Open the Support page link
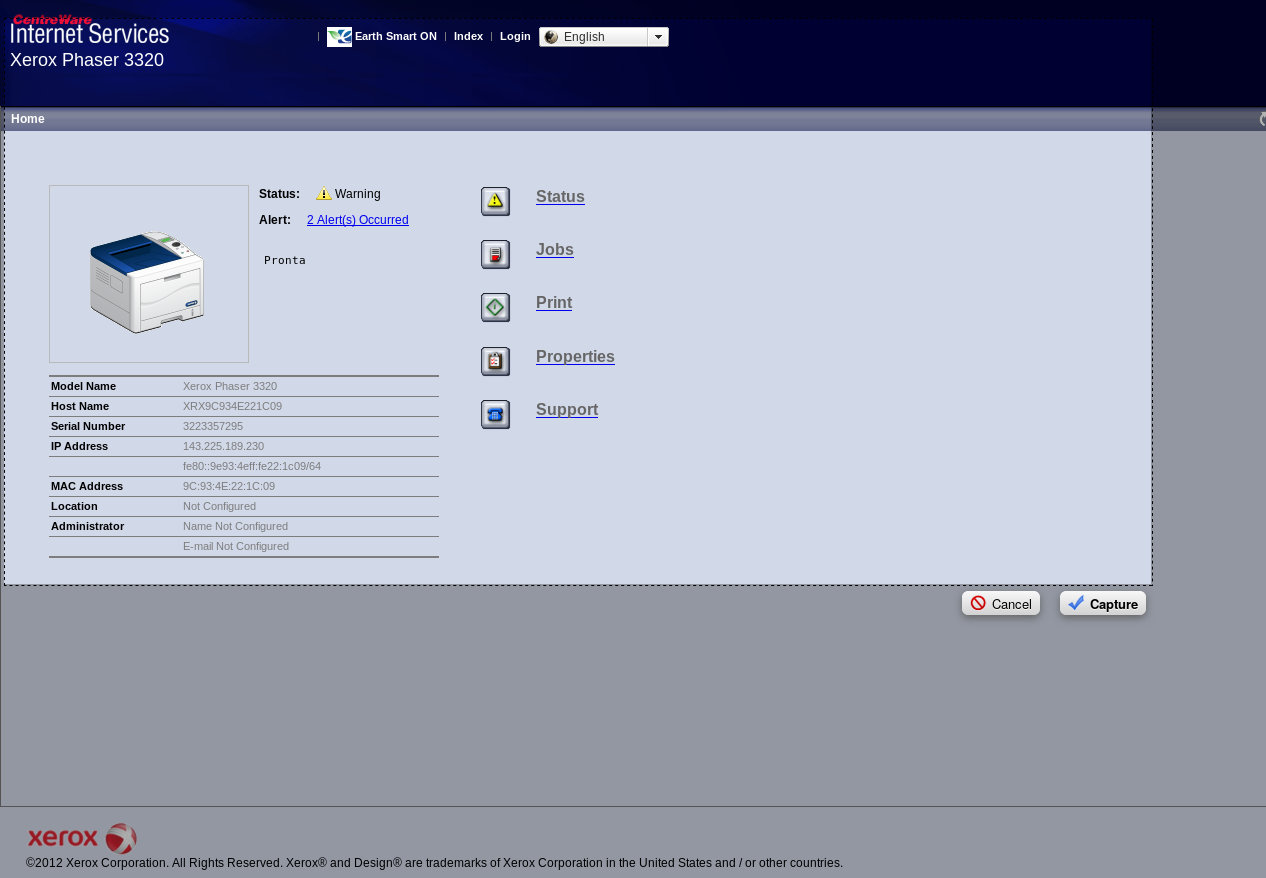Image resolution: width=1266 pixels, height=878 pixels. (567, 410)
